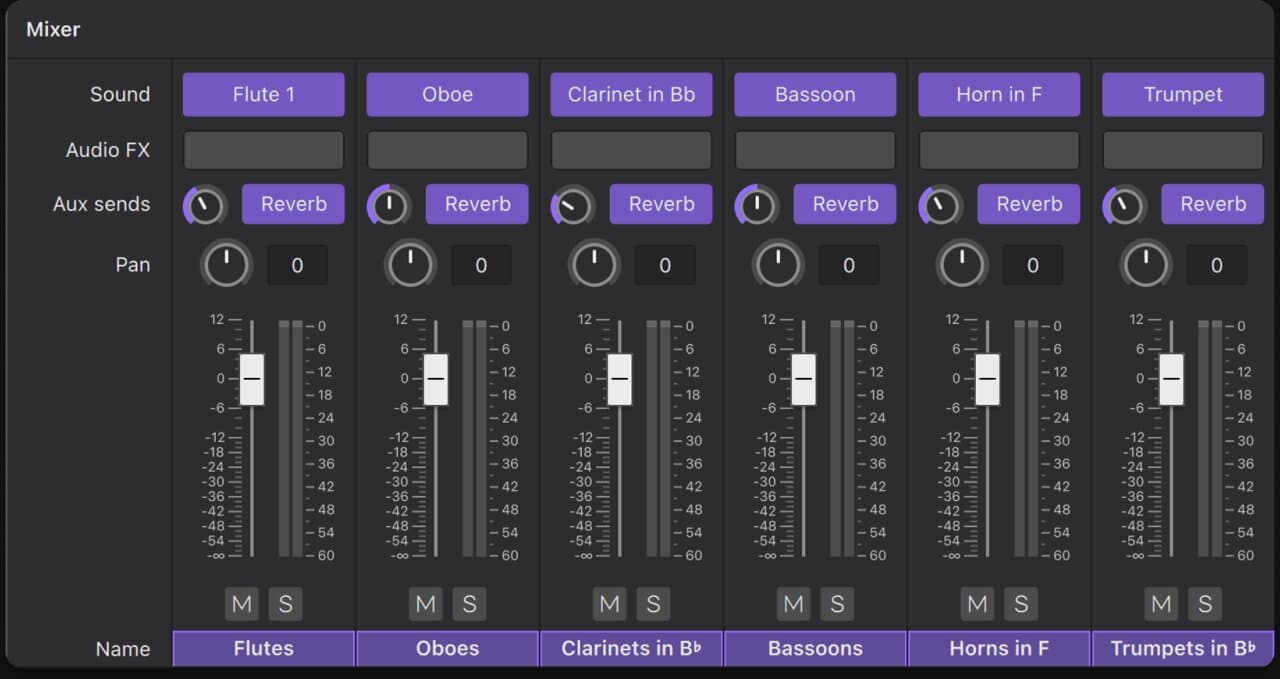Click the Reverb send button for Oboes
Image resolution: width=1280 pixels, height=679 pixels.
pyautogui.click(x=478, y=204)
